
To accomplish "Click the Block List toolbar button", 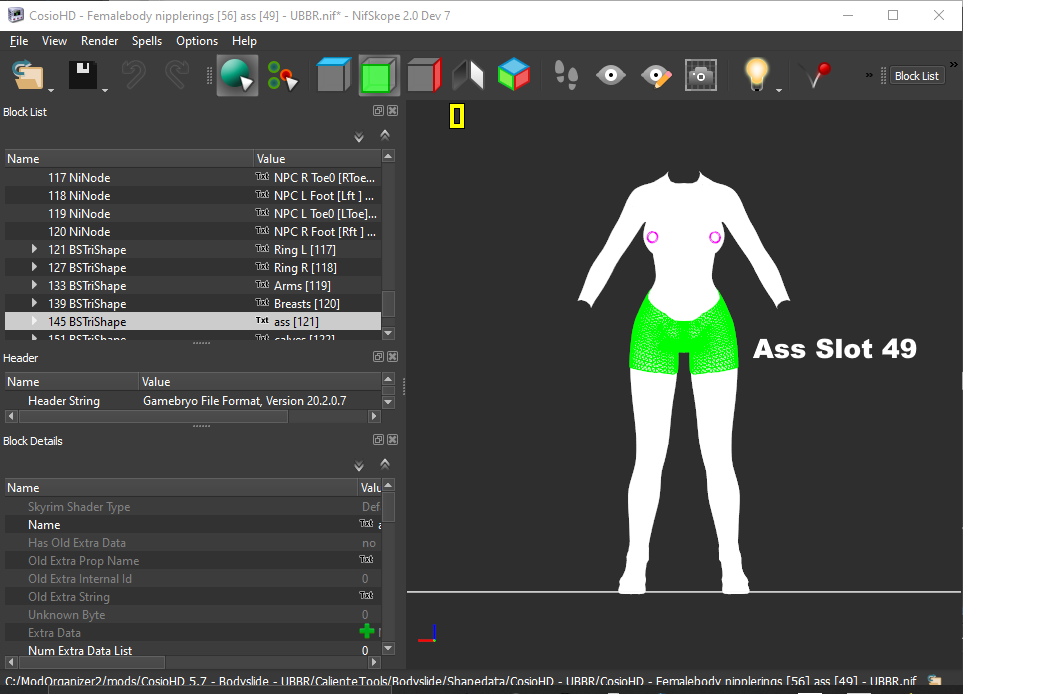I will [916, 76].
